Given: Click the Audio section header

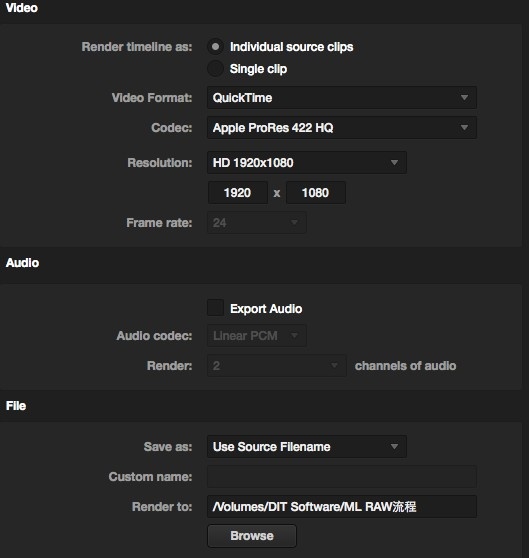Looking at the screenshot, I should click(22, 263).
